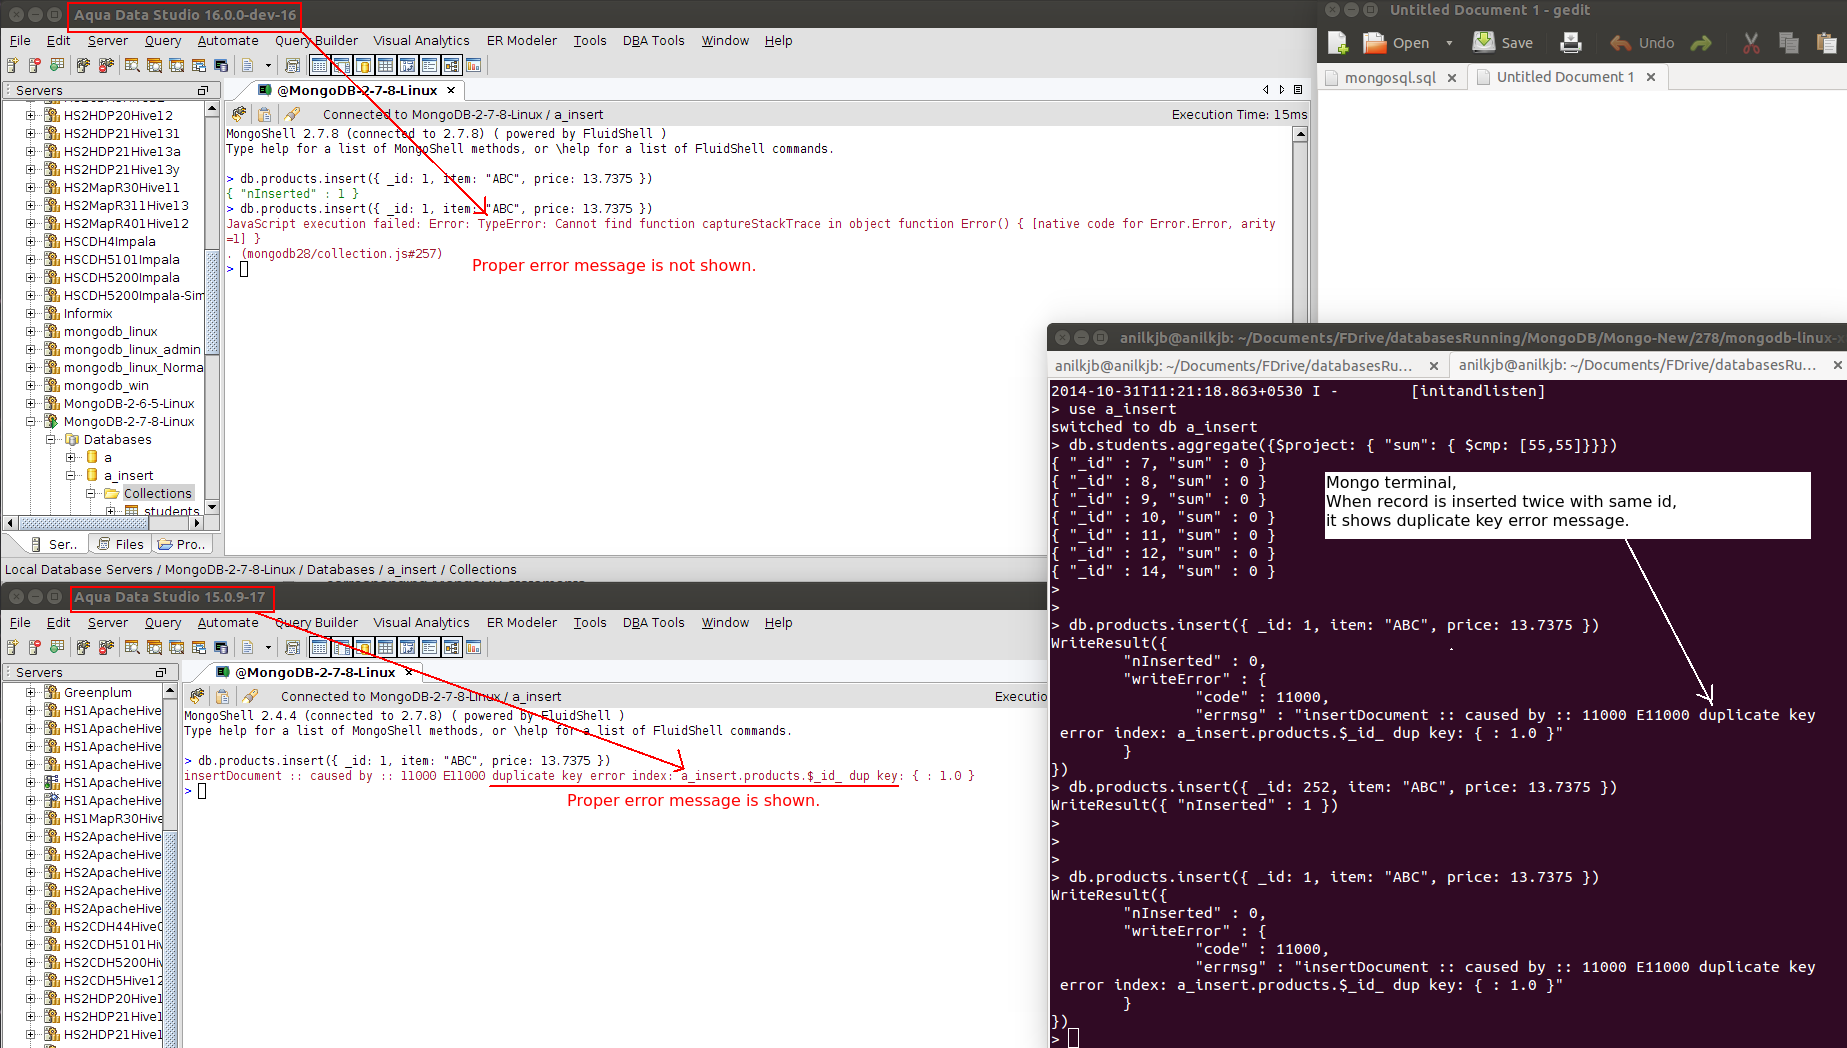Collapse the Databases node in server tree
Screen dimensions: 1847x1048
51,439
